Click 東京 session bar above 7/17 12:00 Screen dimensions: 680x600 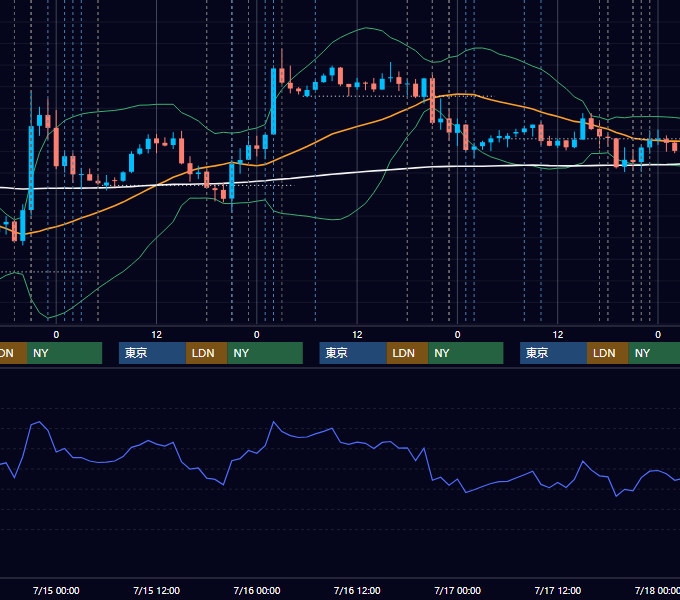click(x=554, y=353)
